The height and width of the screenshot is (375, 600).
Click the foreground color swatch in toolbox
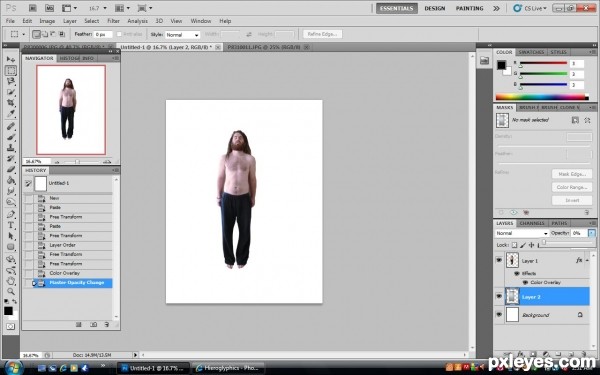tap(8, 311)
